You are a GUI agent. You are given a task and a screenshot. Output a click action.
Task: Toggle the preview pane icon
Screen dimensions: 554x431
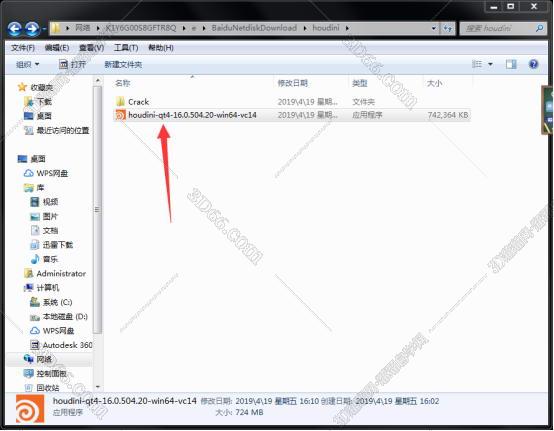tap(511, 64)
